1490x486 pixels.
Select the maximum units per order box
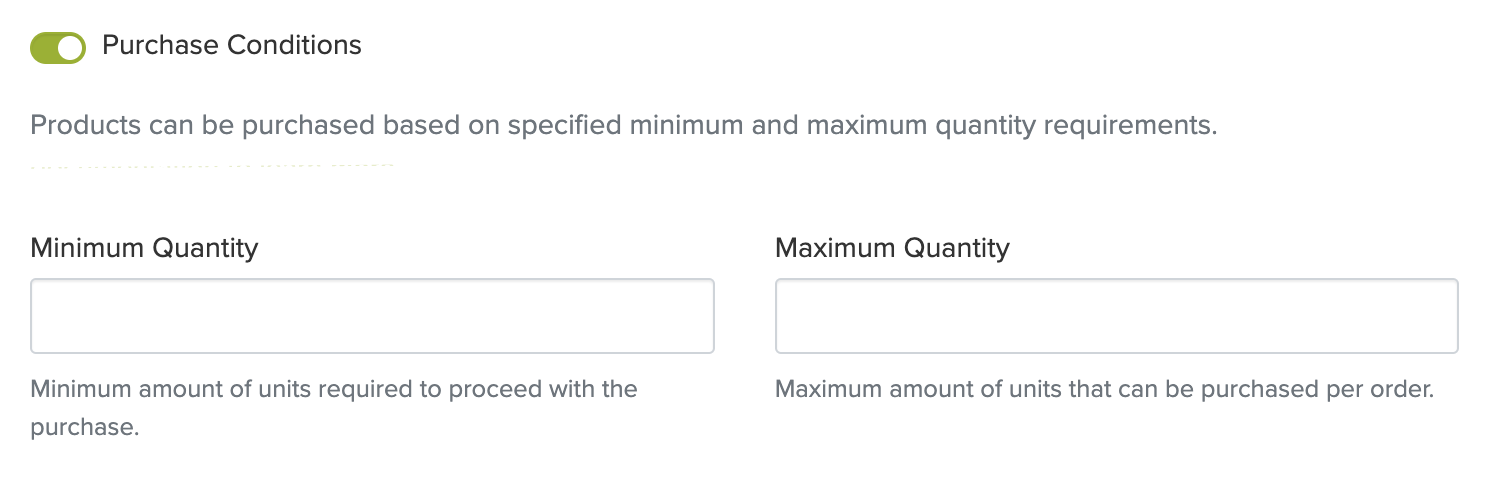(x=1116, y=316)
